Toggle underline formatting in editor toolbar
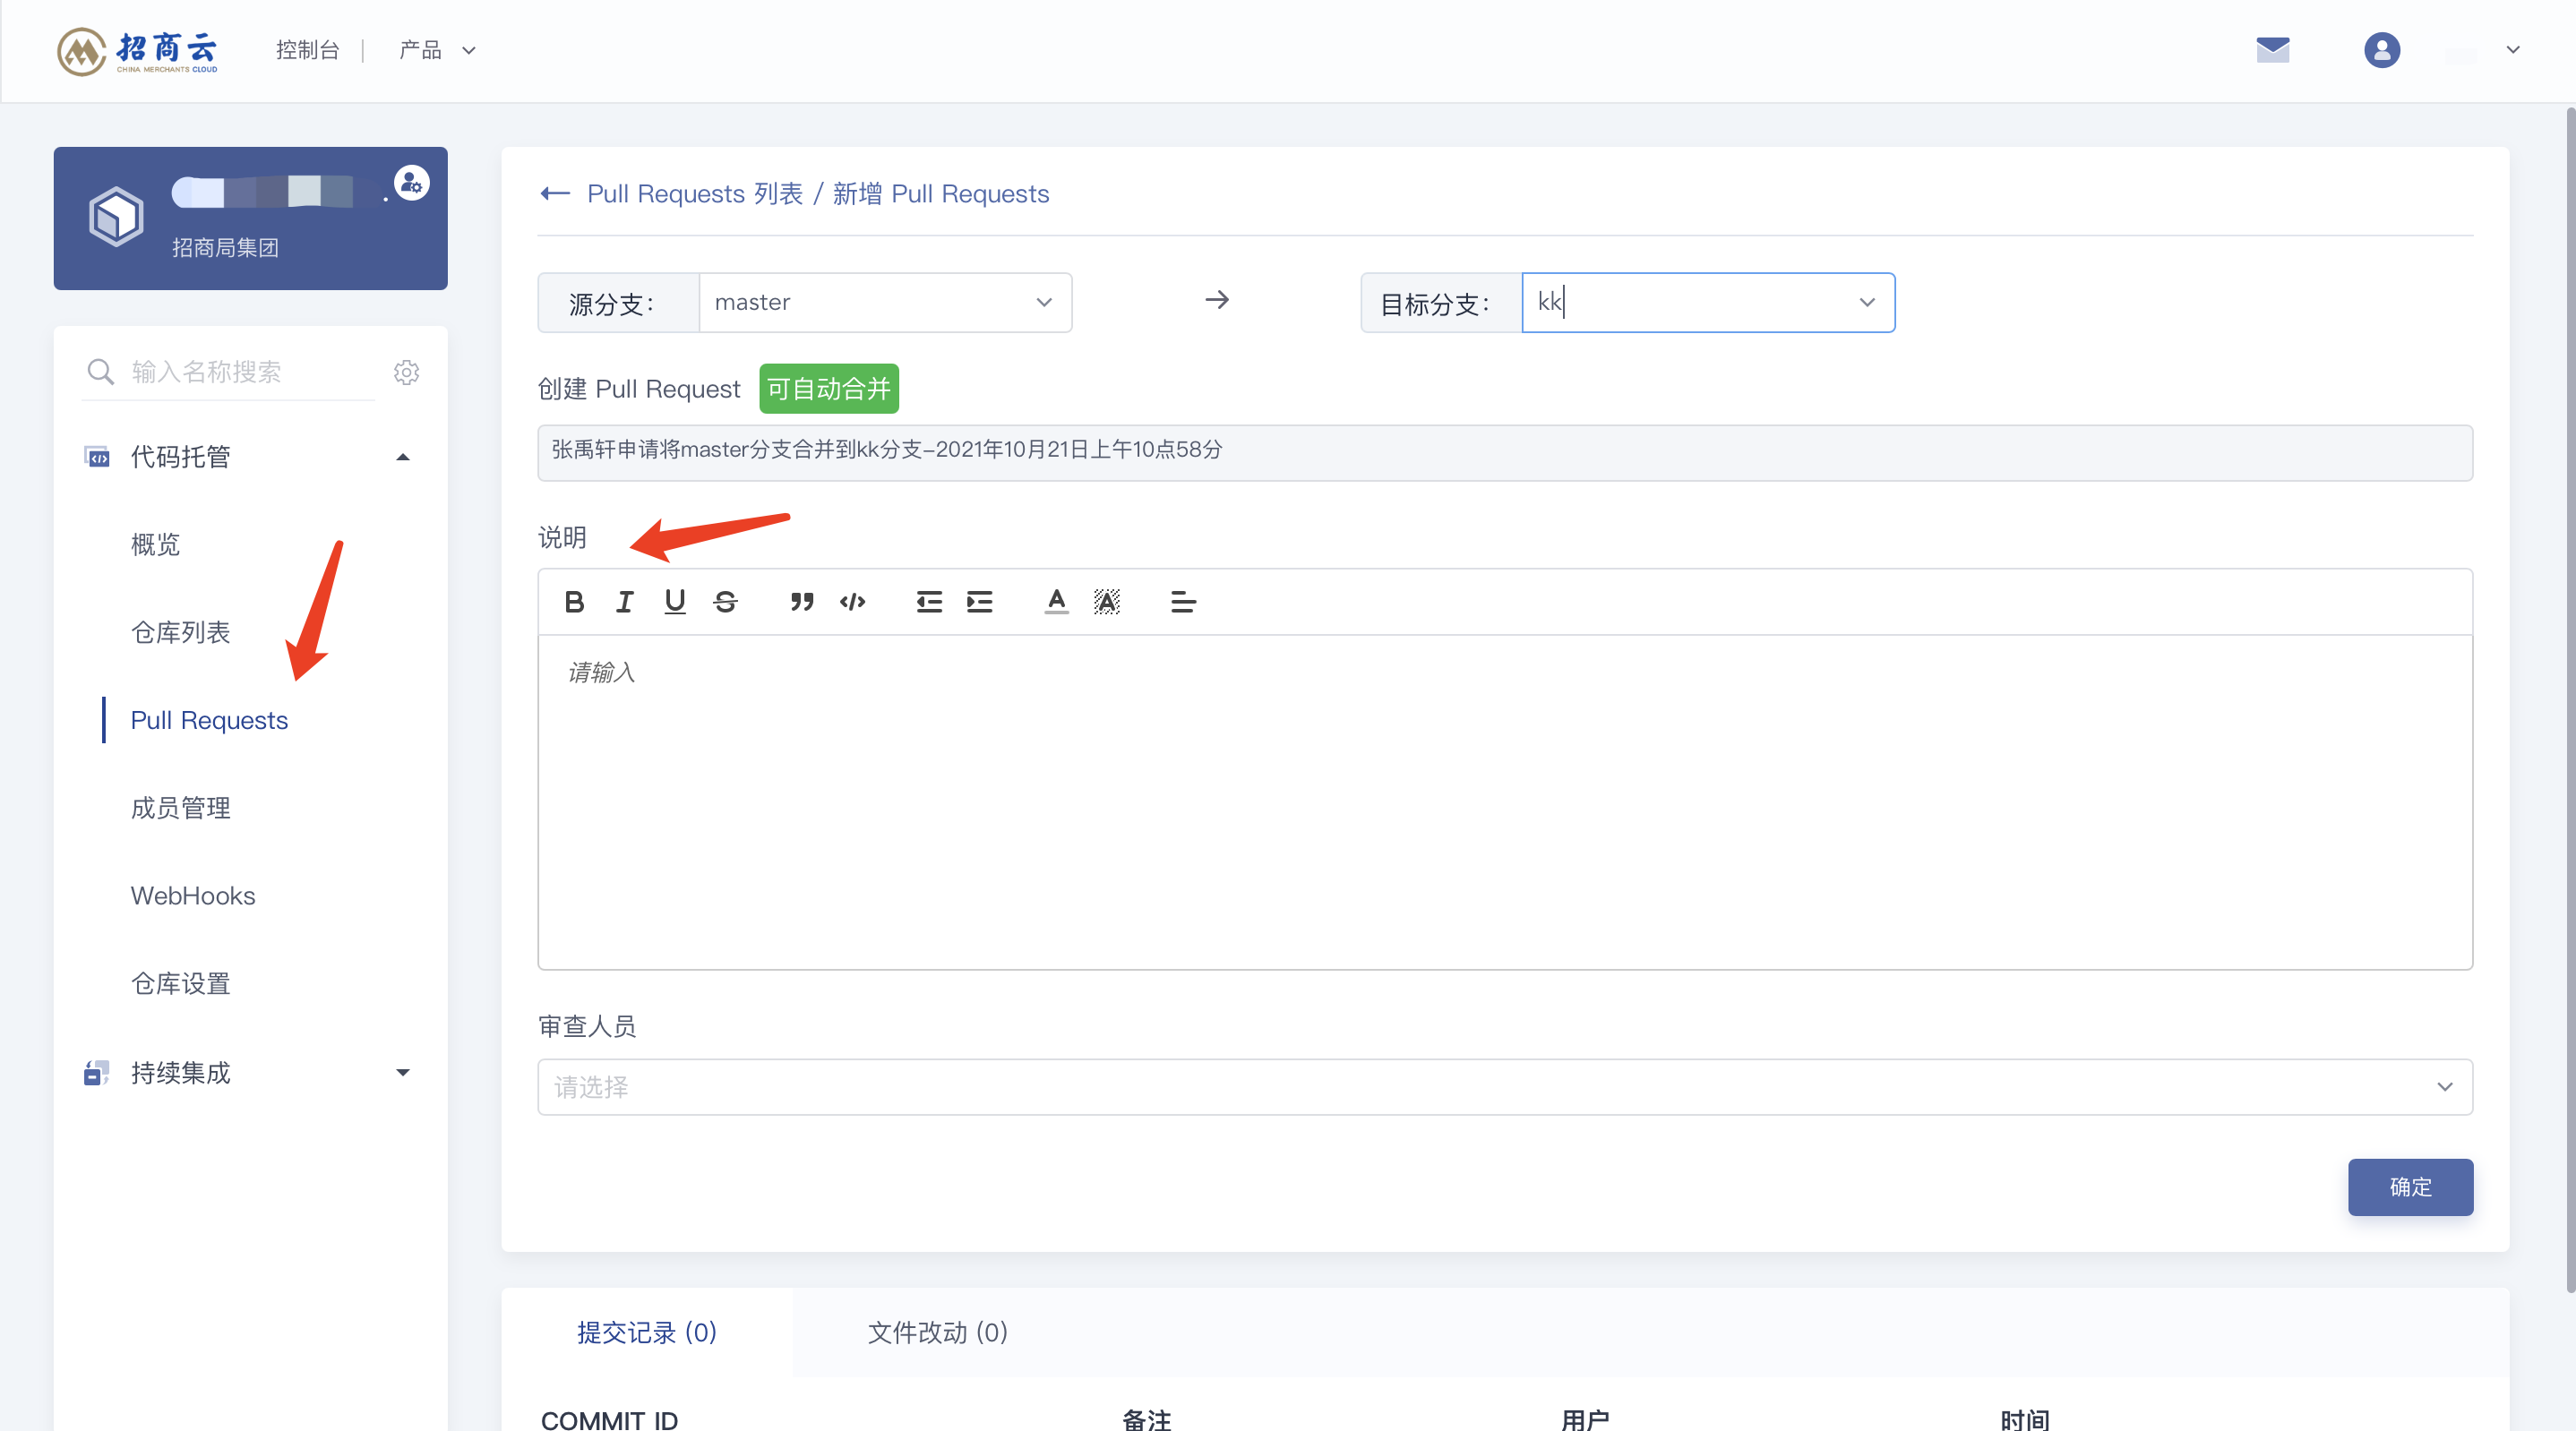 coord(675,602)
